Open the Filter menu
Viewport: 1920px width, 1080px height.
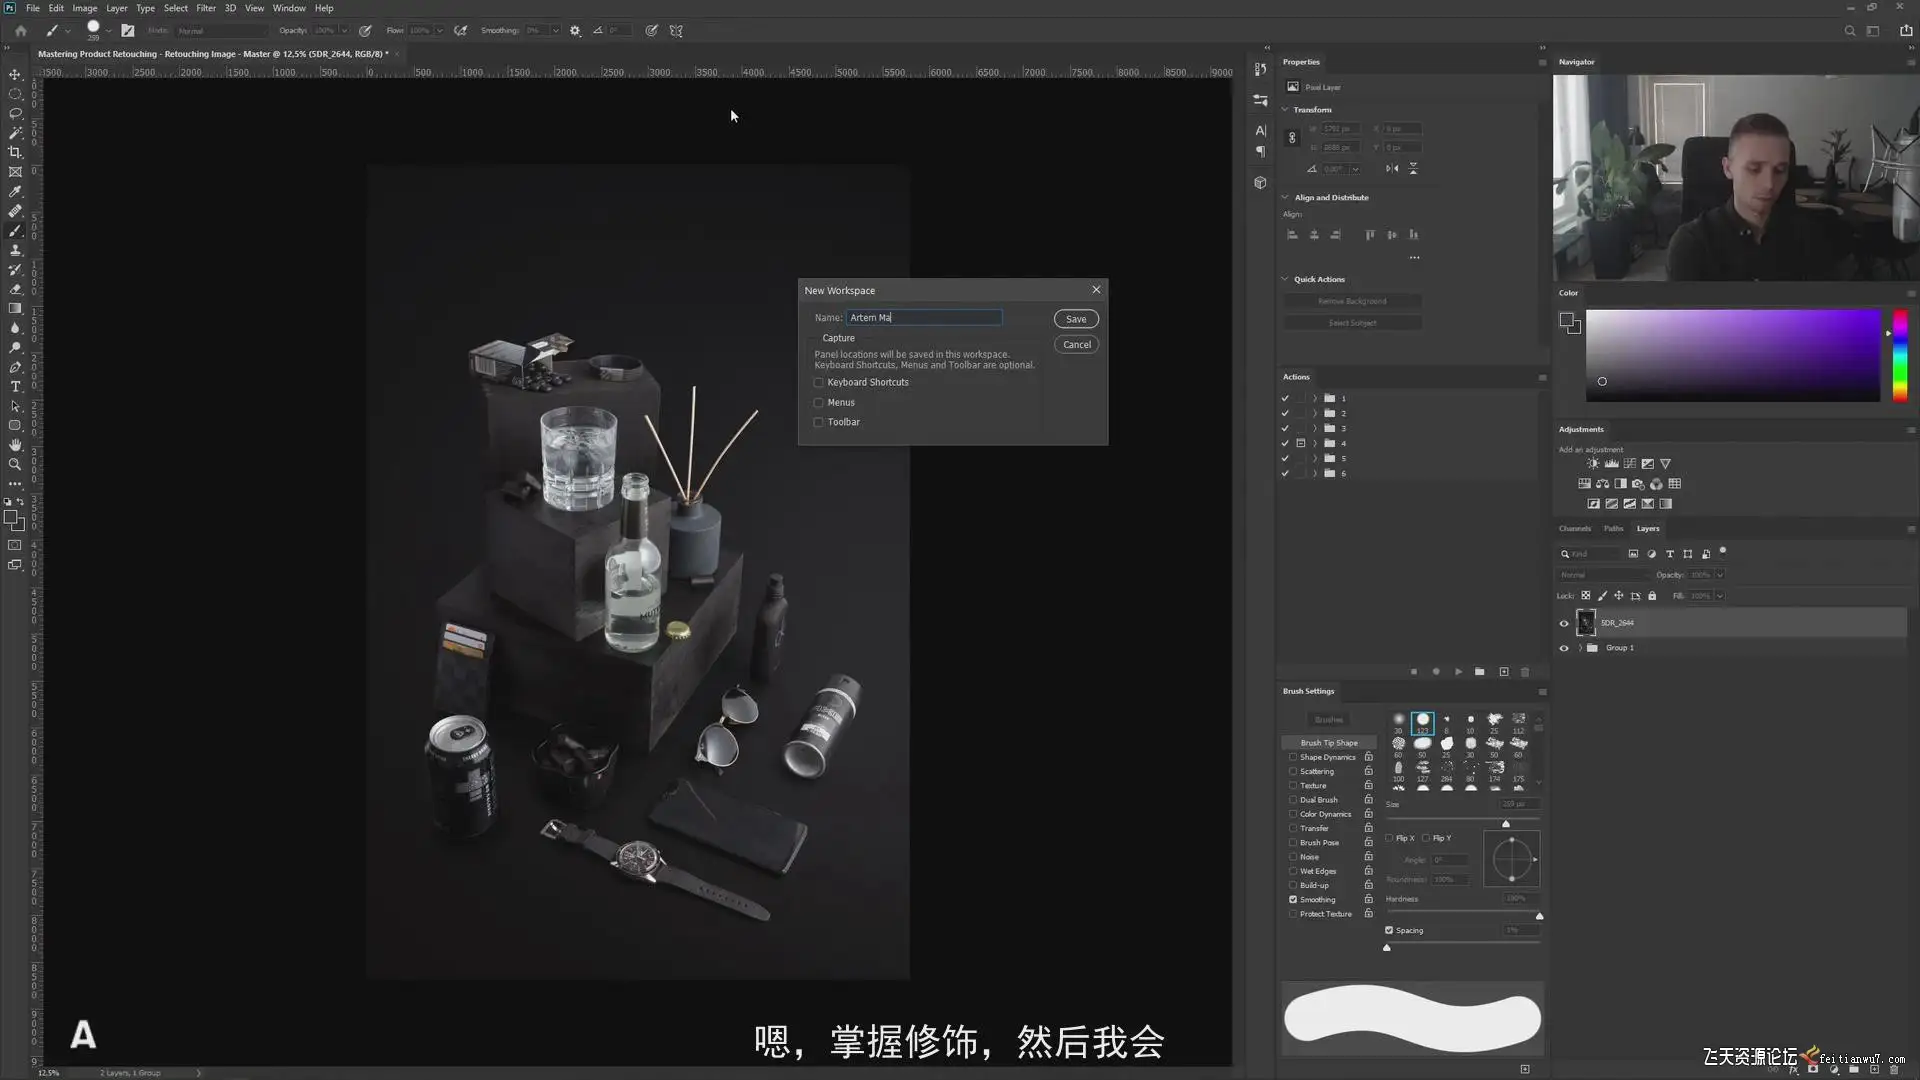206,8
